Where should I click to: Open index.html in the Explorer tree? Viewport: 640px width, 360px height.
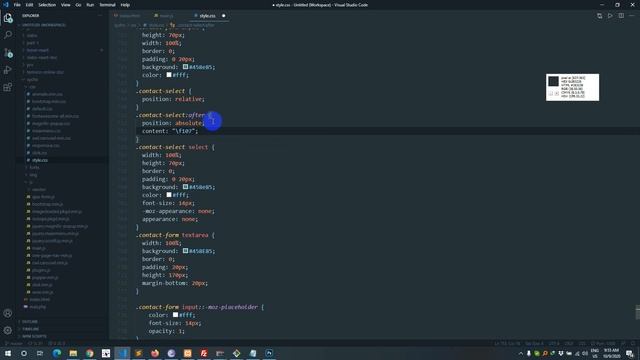pos(40,300)
